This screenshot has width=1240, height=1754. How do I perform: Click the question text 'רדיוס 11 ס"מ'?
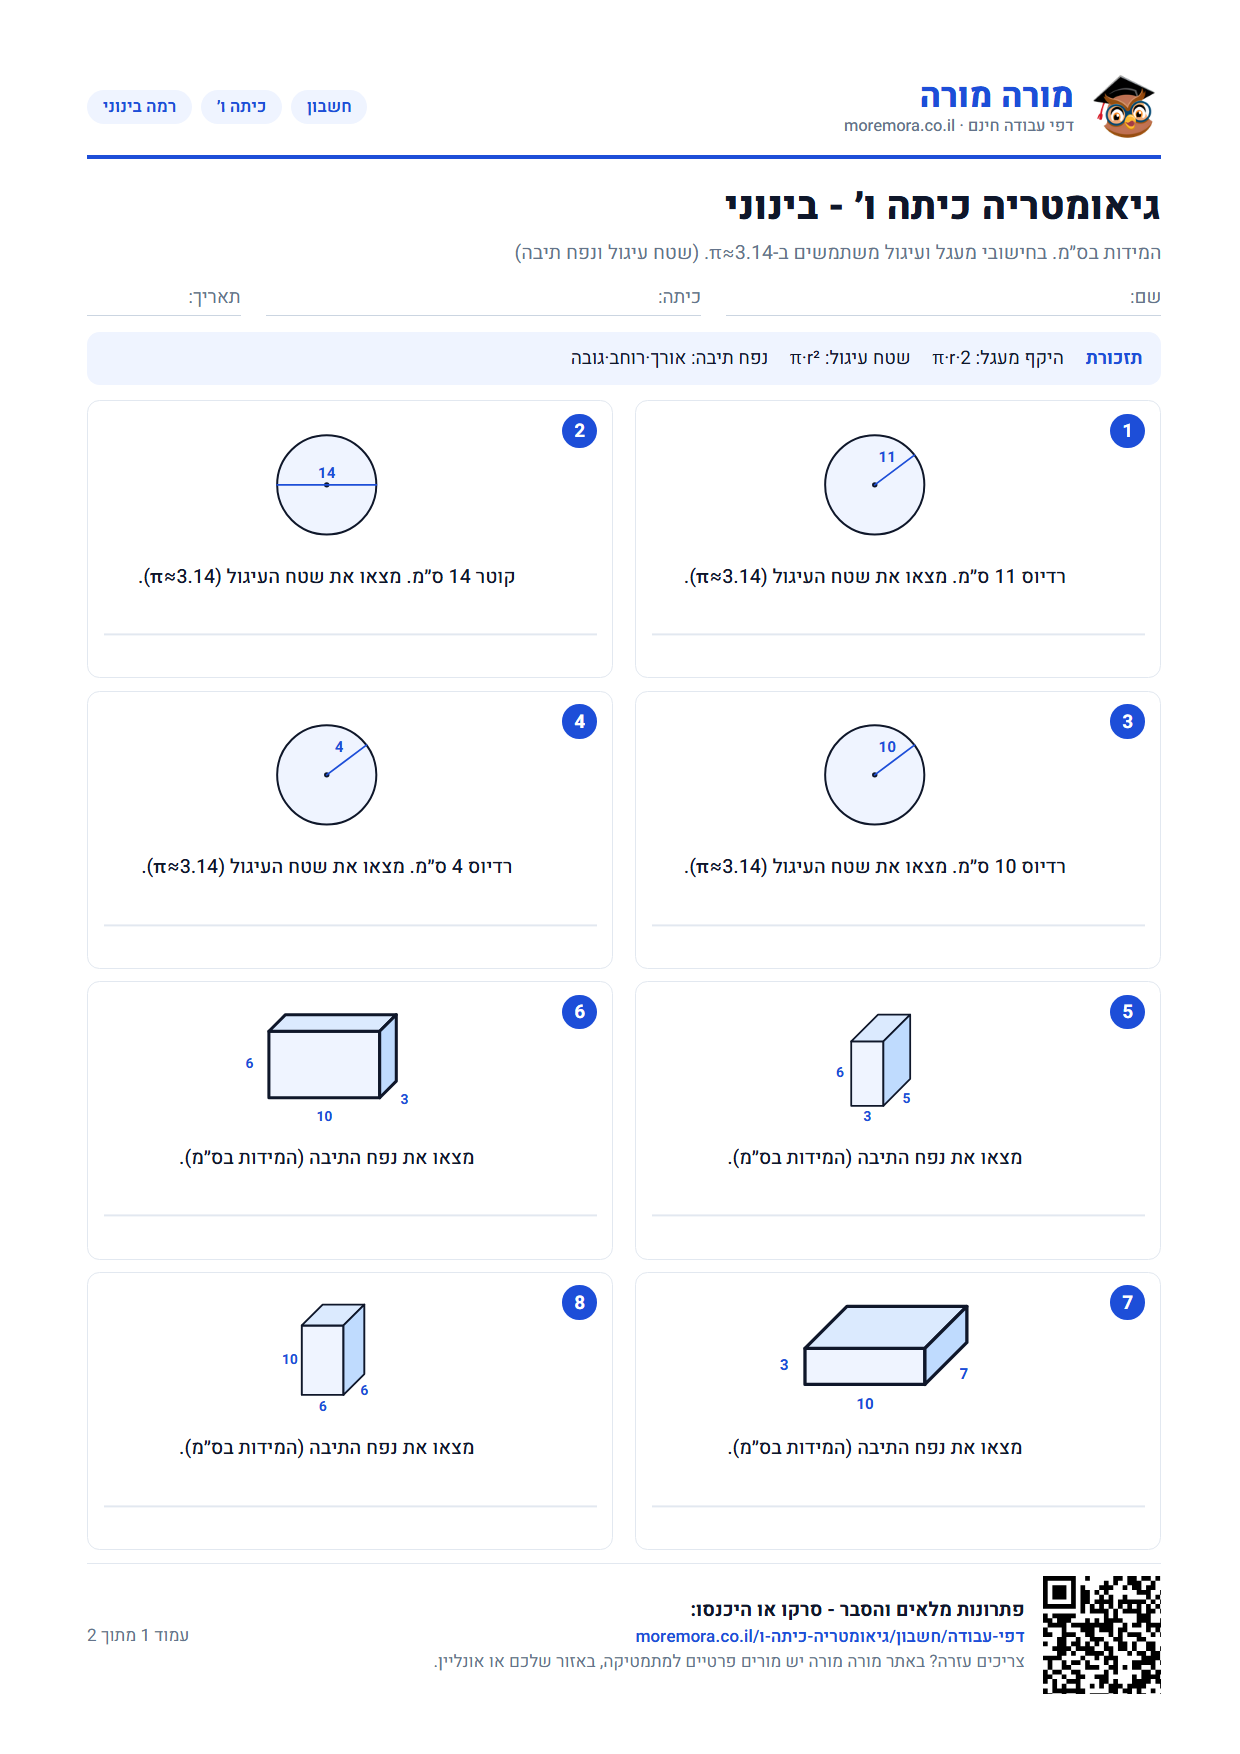[1010, 577]
